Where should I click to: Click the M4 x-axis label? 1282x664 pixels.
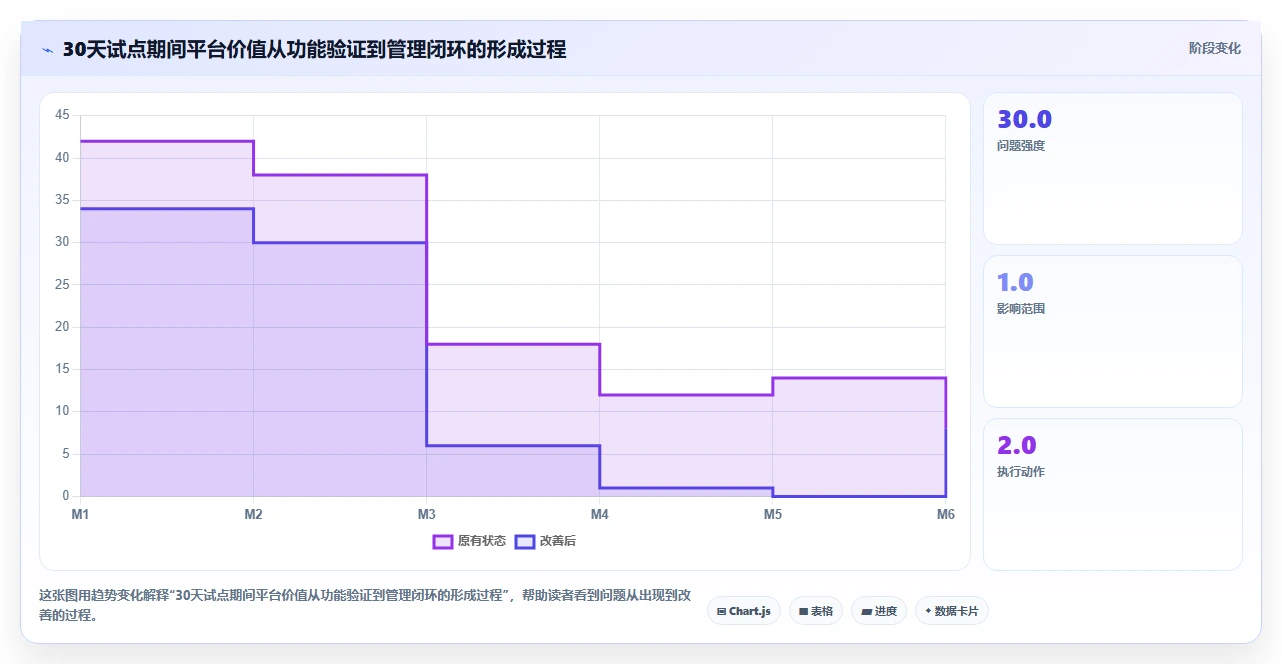599,514
